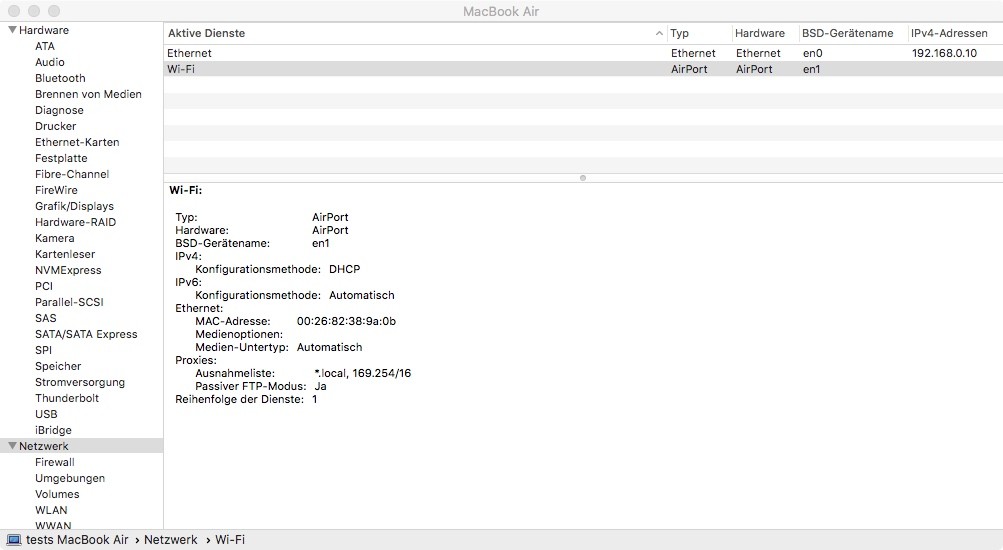Select SAS in the sidebar
The image size is (1003, 550).
pyautogui.click(x=46, y=318)
